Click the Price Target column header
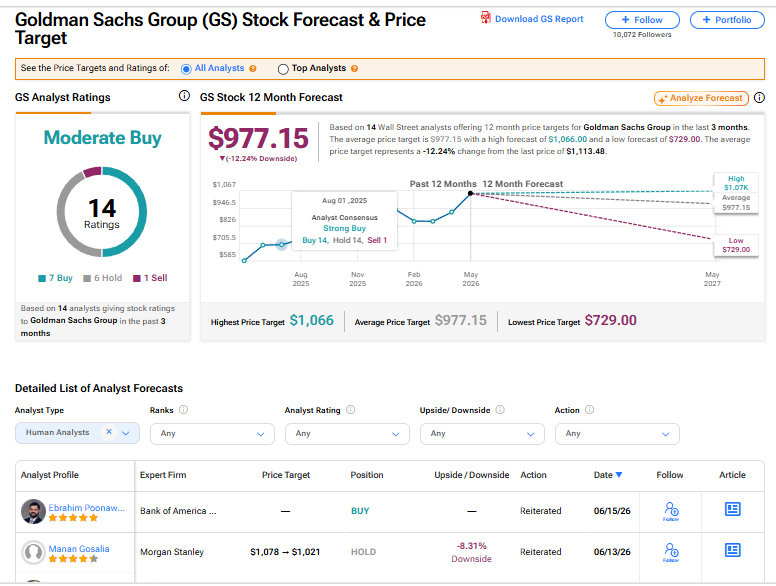Viewport: 776px width, 586px height. 286,475
